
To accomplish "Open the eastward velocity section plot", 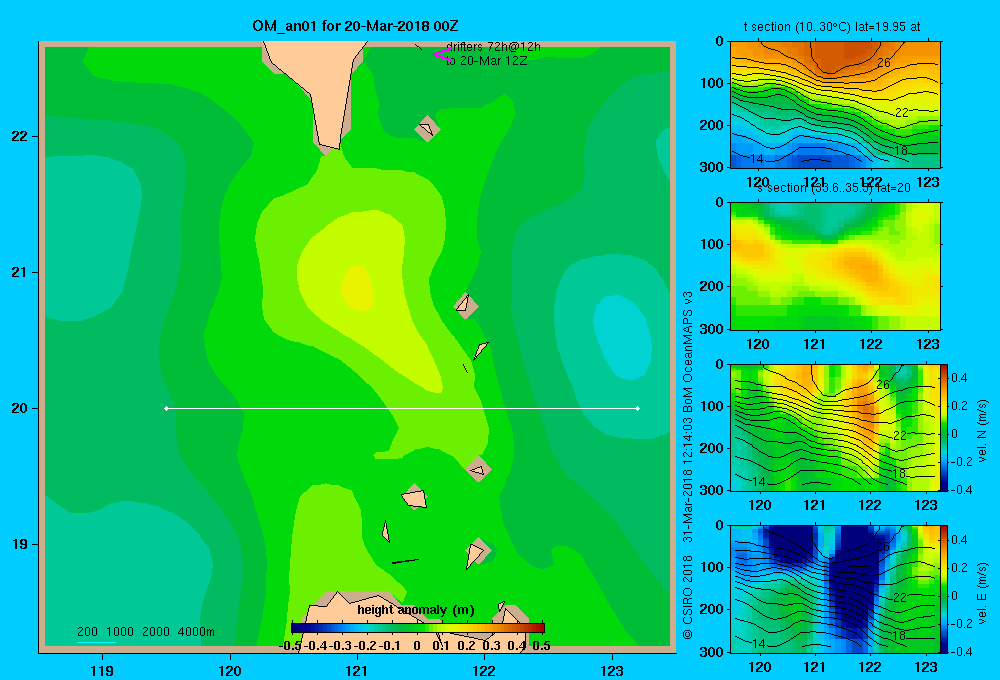I will coord(835,589).
